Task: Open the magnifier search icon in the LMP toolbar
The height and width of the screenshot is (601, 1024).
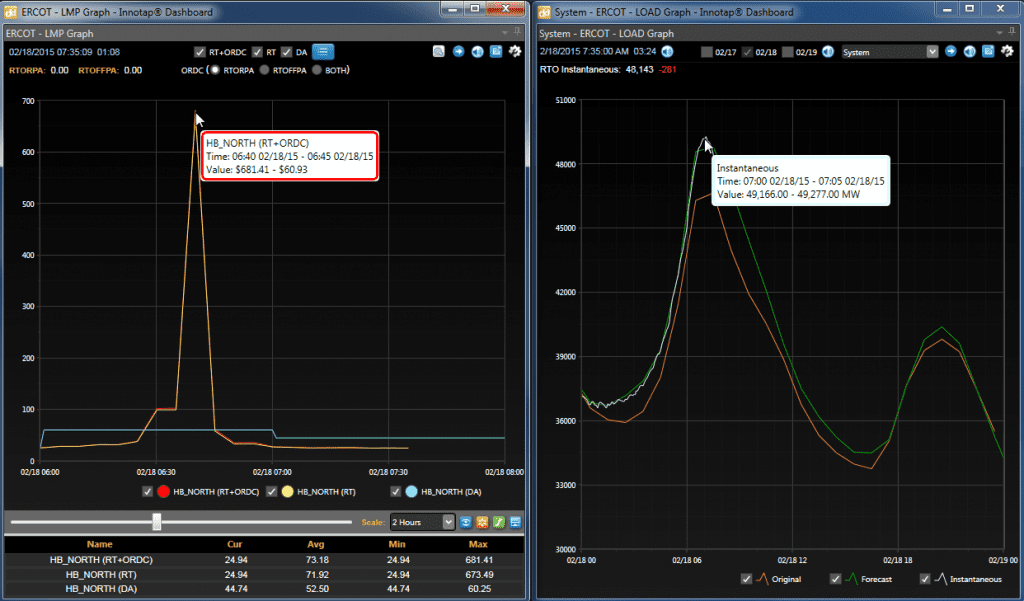Action: (x=439, y=52)
